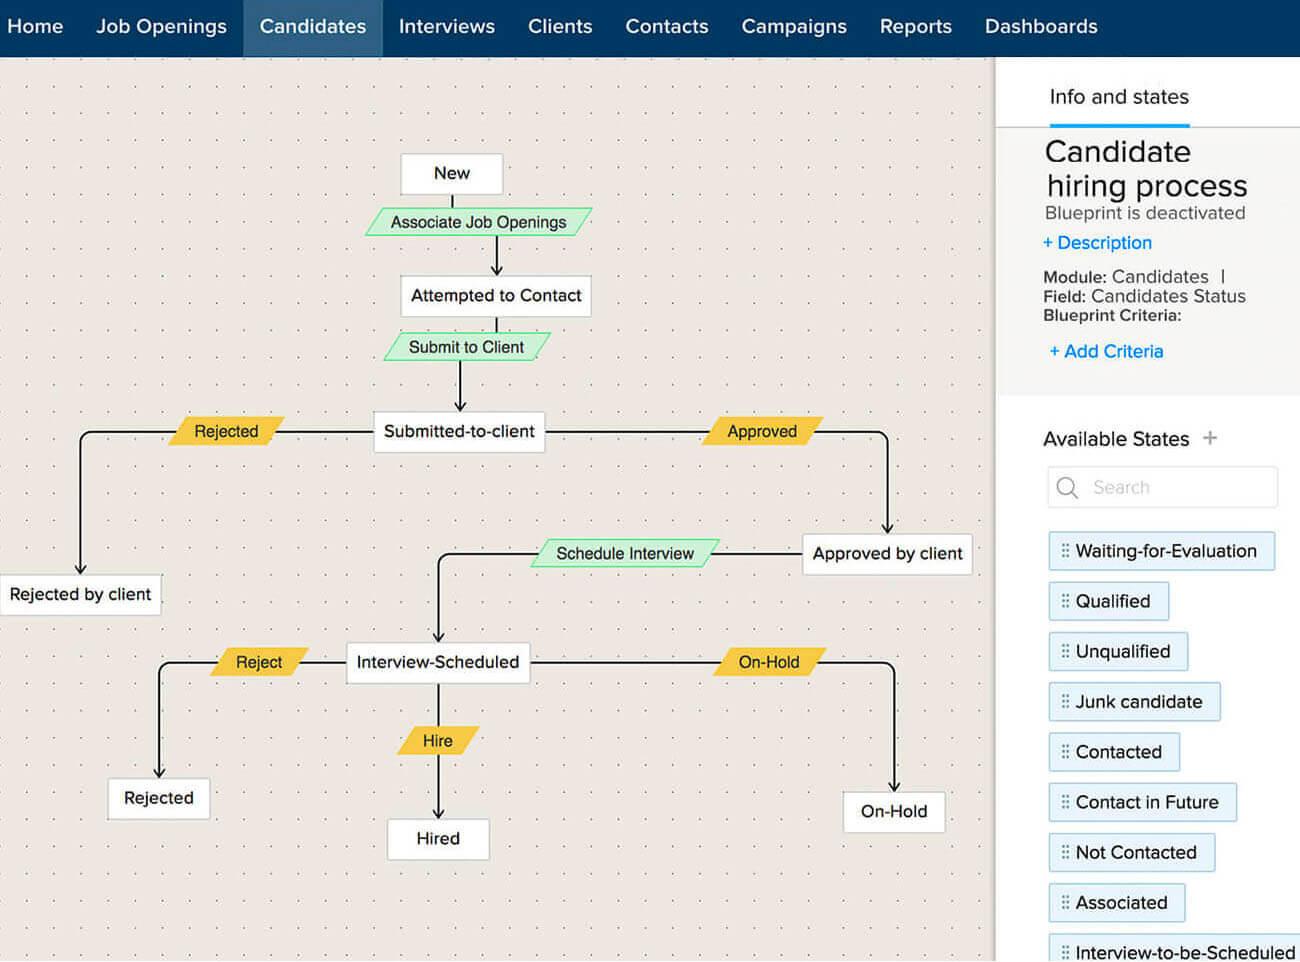Image resolution: width=1300 pixels, height=962 pixels.
Task: Select the Submitted-to-client state node
Action: pyautogui.click(x=458, y=431)
